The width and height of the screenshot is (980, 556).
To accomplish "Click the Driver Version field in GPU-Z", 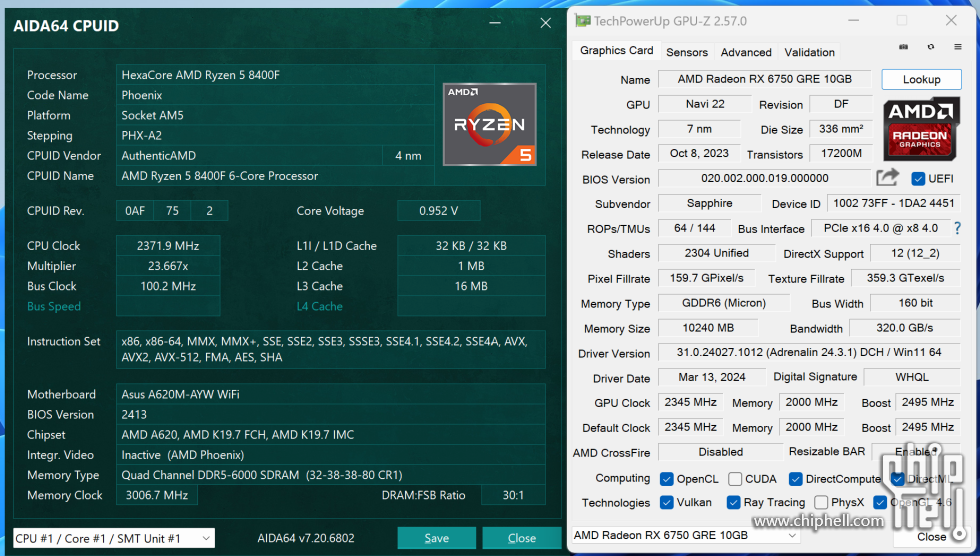I will click(809, 352).
